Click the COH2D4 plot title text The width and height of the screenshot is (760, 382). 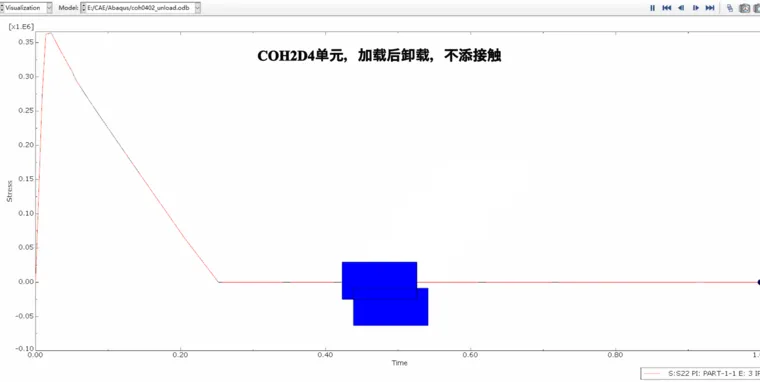coord(379,56)
